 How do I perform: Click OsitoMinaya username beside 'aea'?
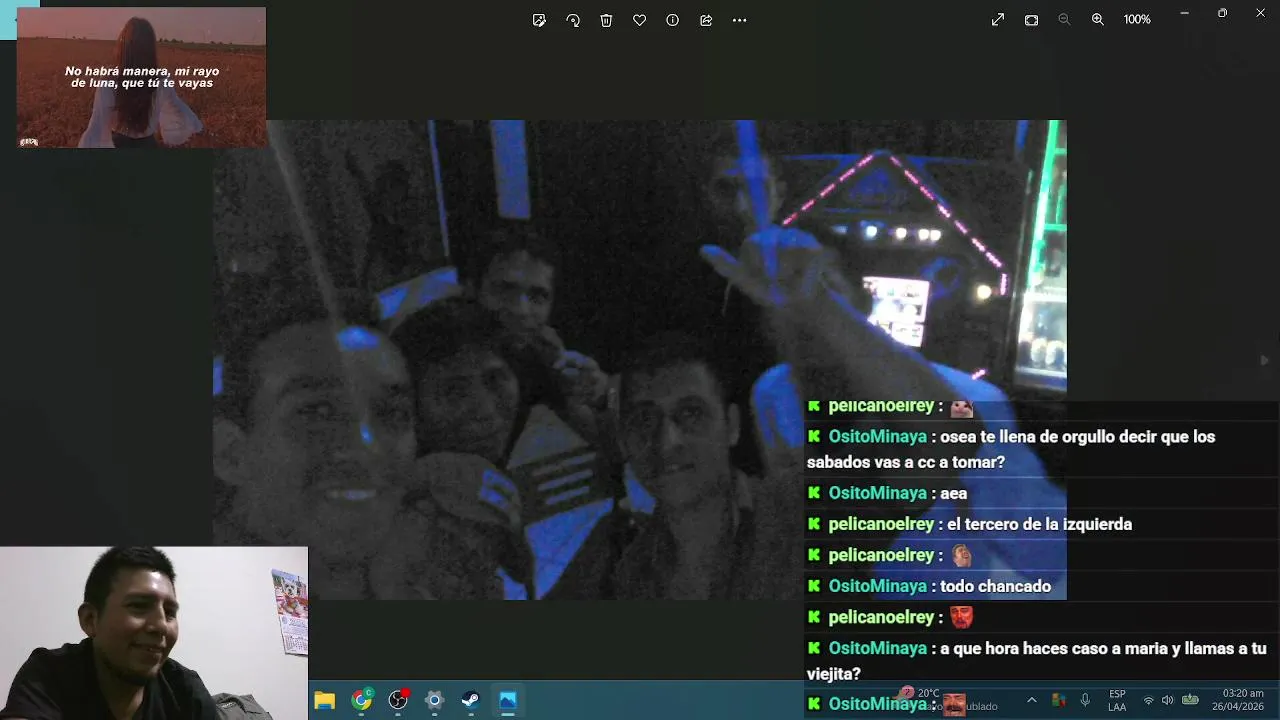pyautogui.click(x=877, y=493)
